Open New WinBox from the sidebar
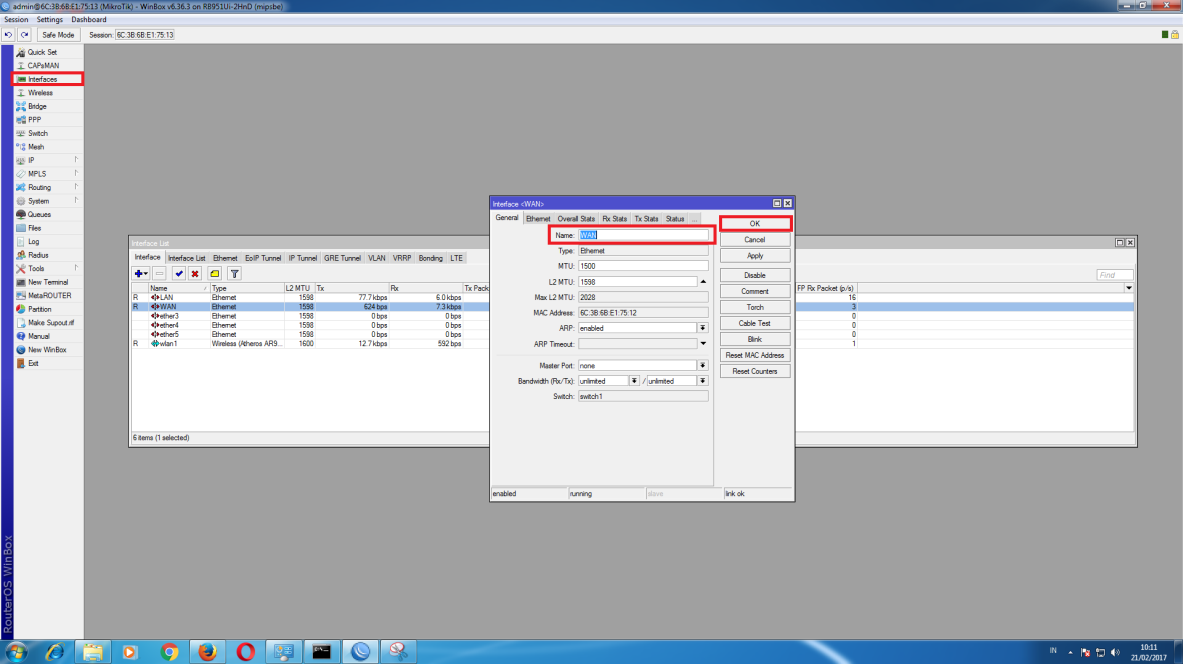This screenshot has height=664, width=1183. (47, 350)
